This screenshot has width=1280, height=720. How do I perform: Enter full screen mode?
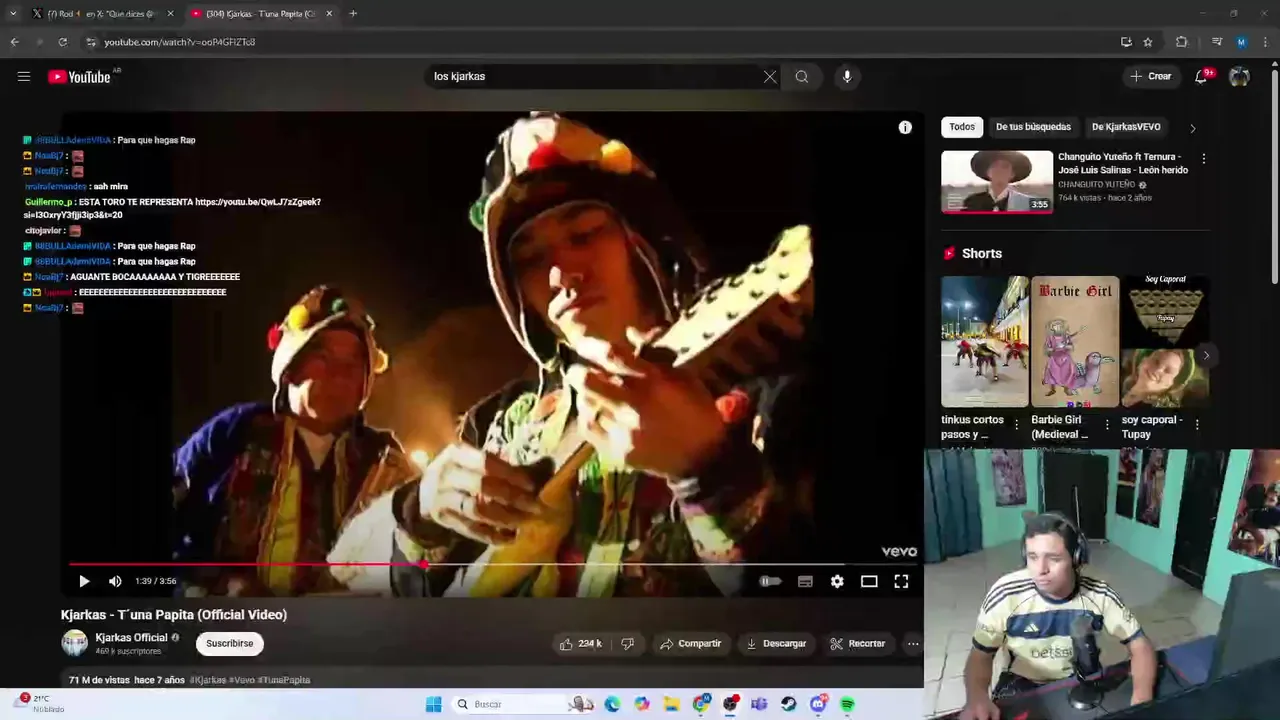(x=901, y=581)
